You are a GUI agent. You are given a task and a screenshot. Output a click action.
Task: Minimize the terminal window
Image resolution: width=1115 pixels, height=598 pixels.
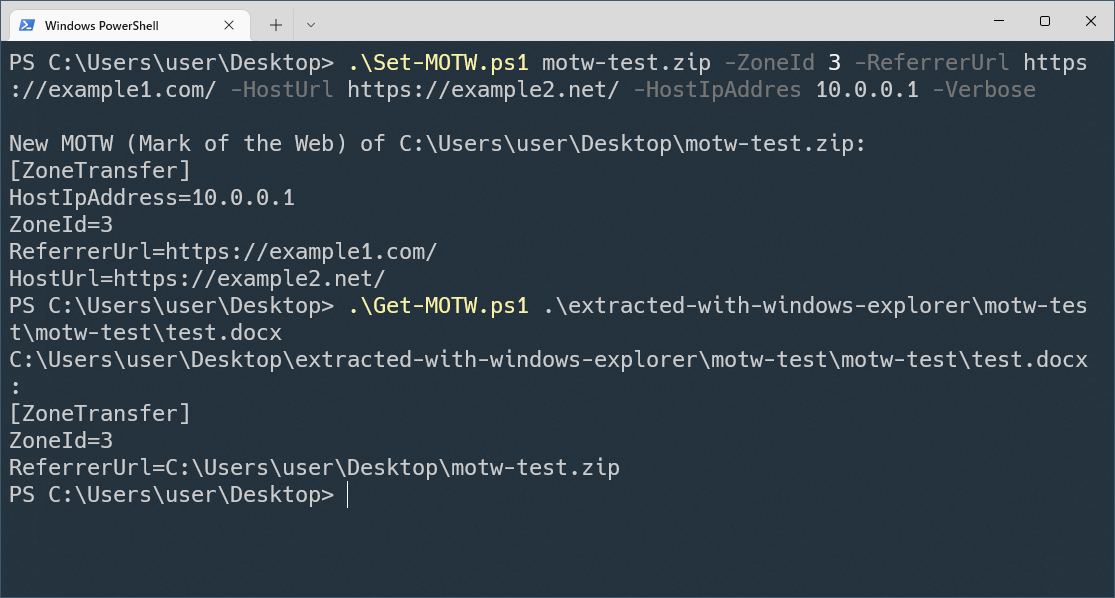pos(998,21)
